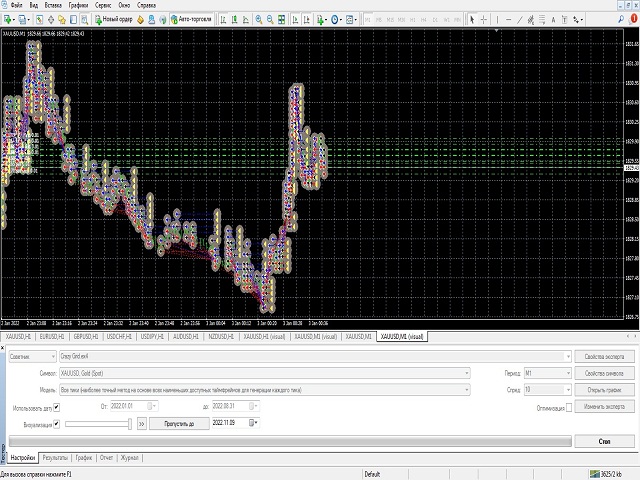Click the search magnifier icon
Screen dimensions: 640x480
click(x=621, y=19)
